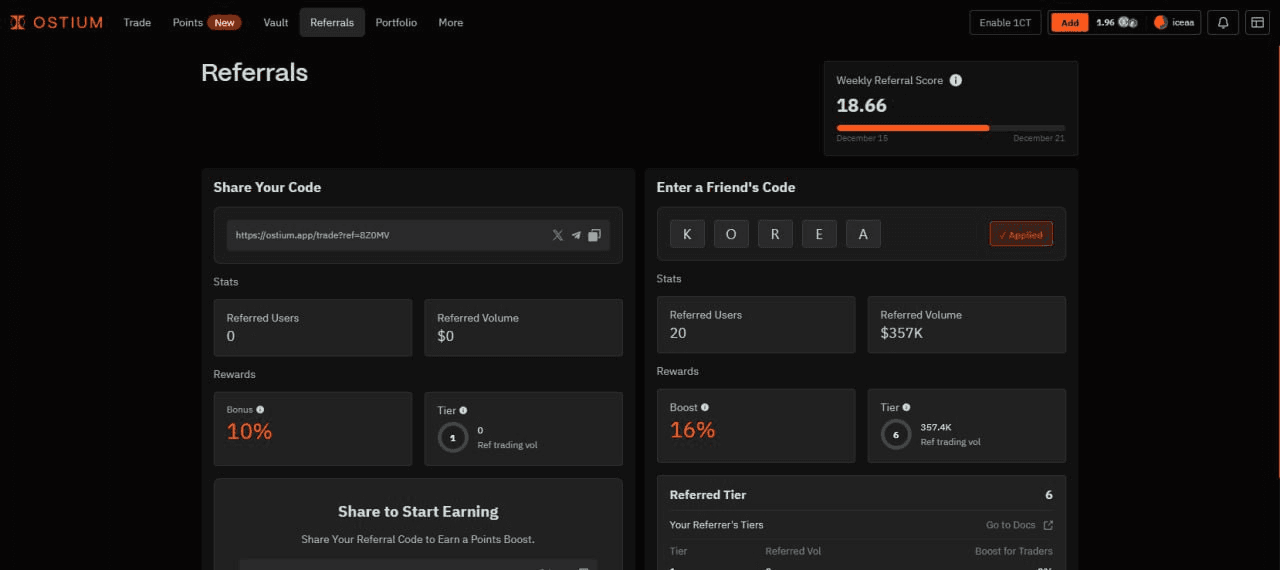Image resolution: width=1280 pixels, height=570 pixels.
Task: Click the Weekly Referral Score info icon
Action: (955, 80)
